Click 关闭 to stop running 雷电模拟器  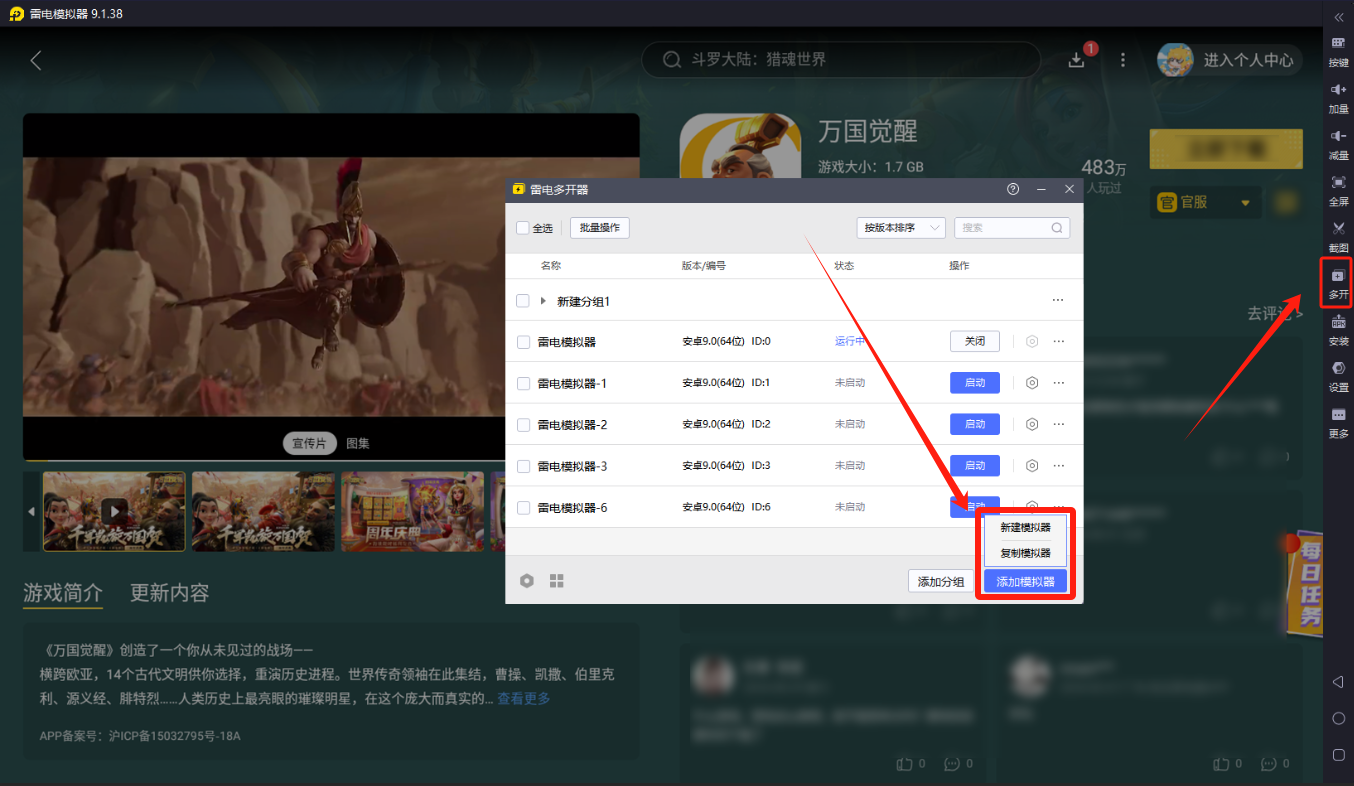point(975,342)
